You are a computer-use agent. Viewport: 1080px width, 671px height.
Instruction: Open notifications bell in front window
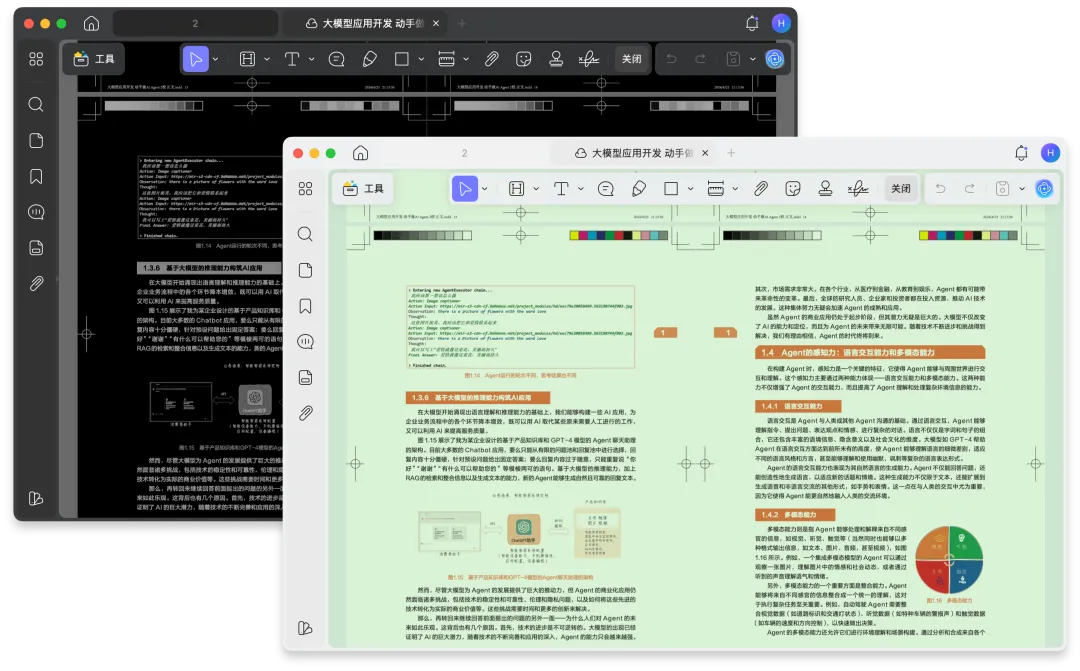(1021, 153)
